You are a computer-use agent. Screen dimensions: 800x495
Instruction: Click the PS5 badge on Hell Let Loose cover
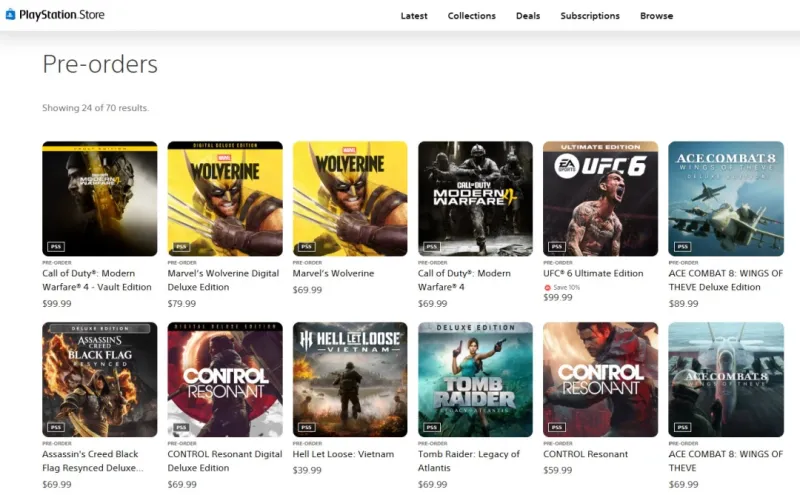coord(307,427)
